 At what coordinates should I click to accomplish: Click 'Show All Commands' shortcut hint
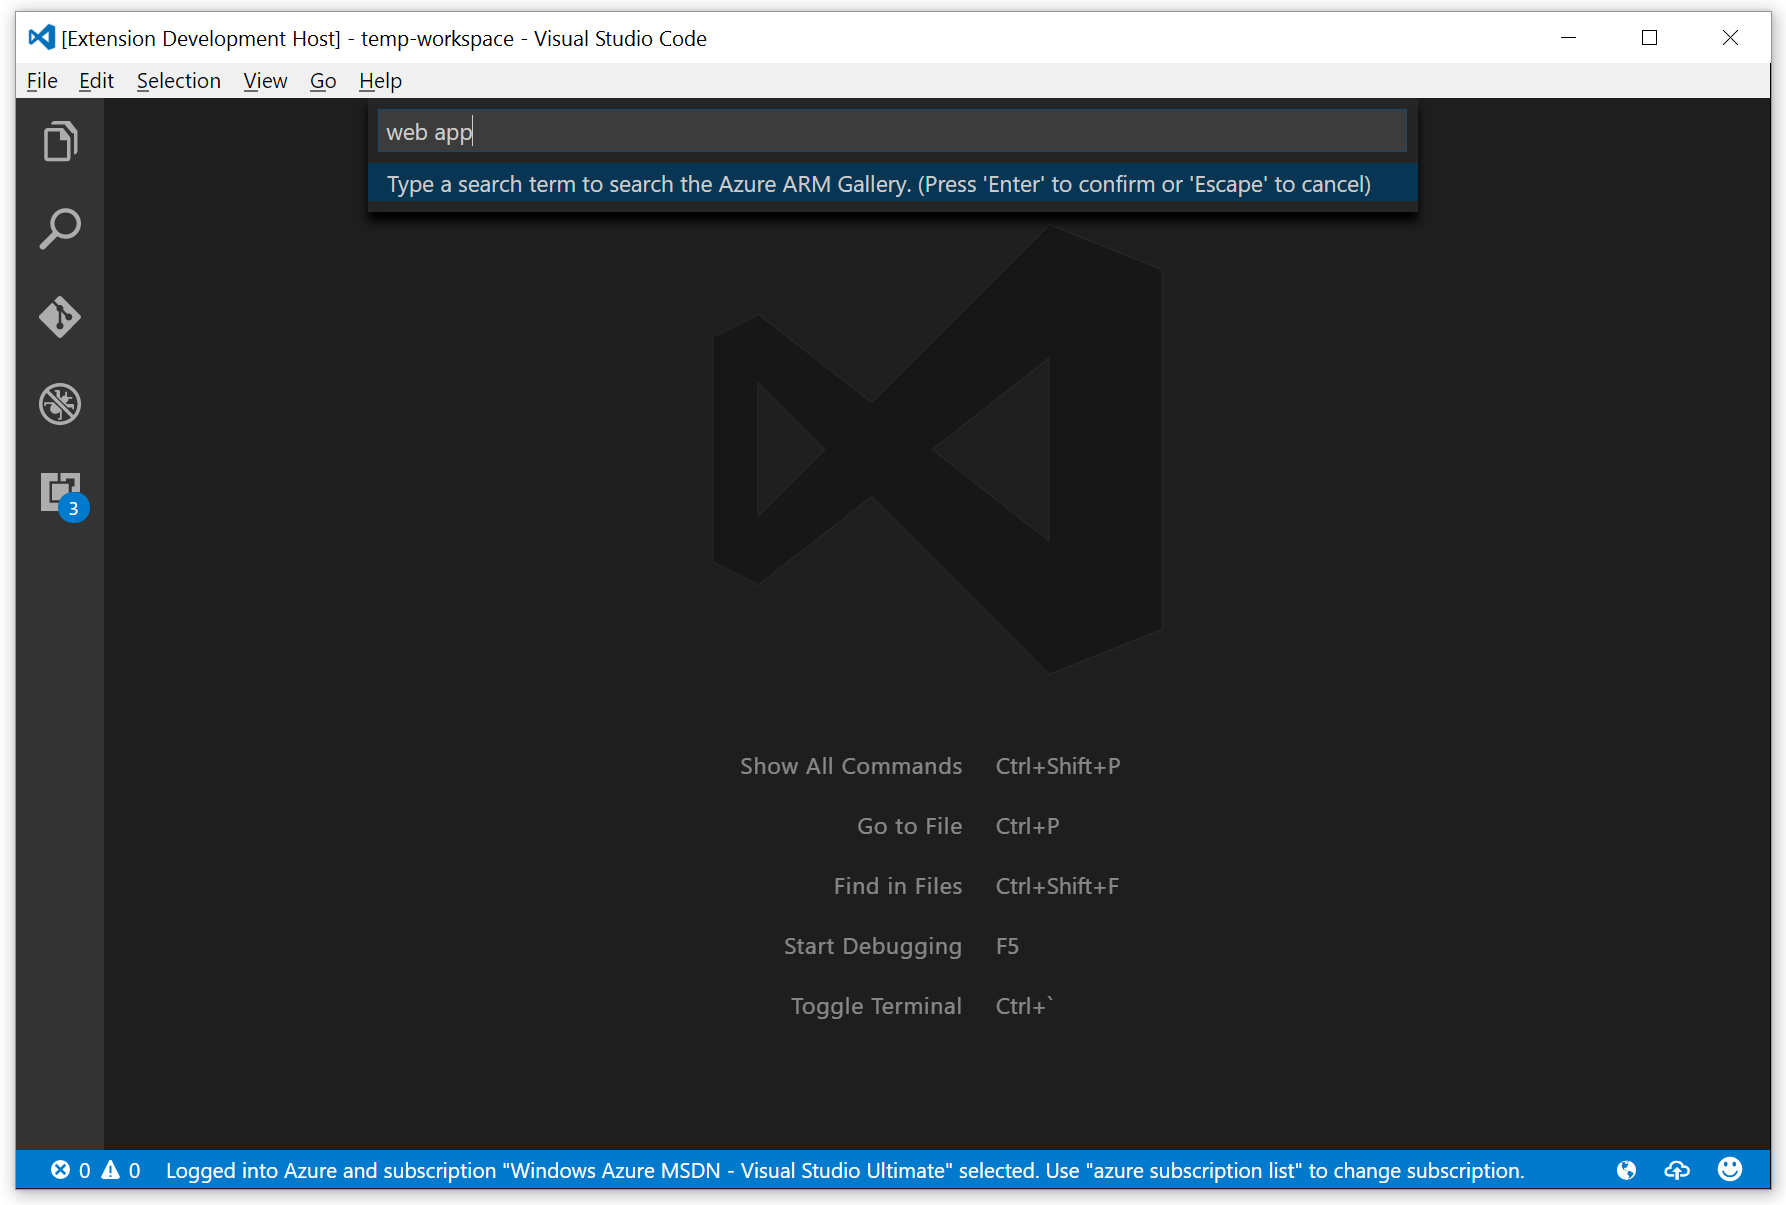click(x=851, y=766)
